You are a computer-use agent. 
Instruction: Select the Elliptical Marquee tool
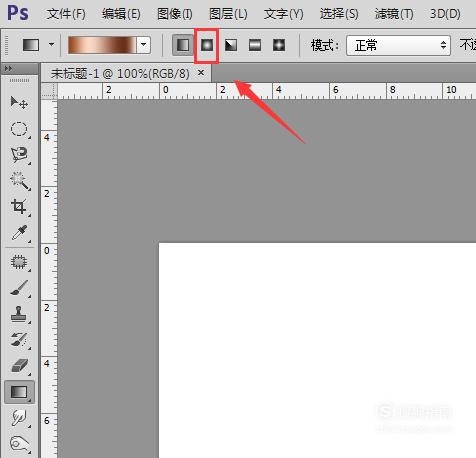[19, 129]
